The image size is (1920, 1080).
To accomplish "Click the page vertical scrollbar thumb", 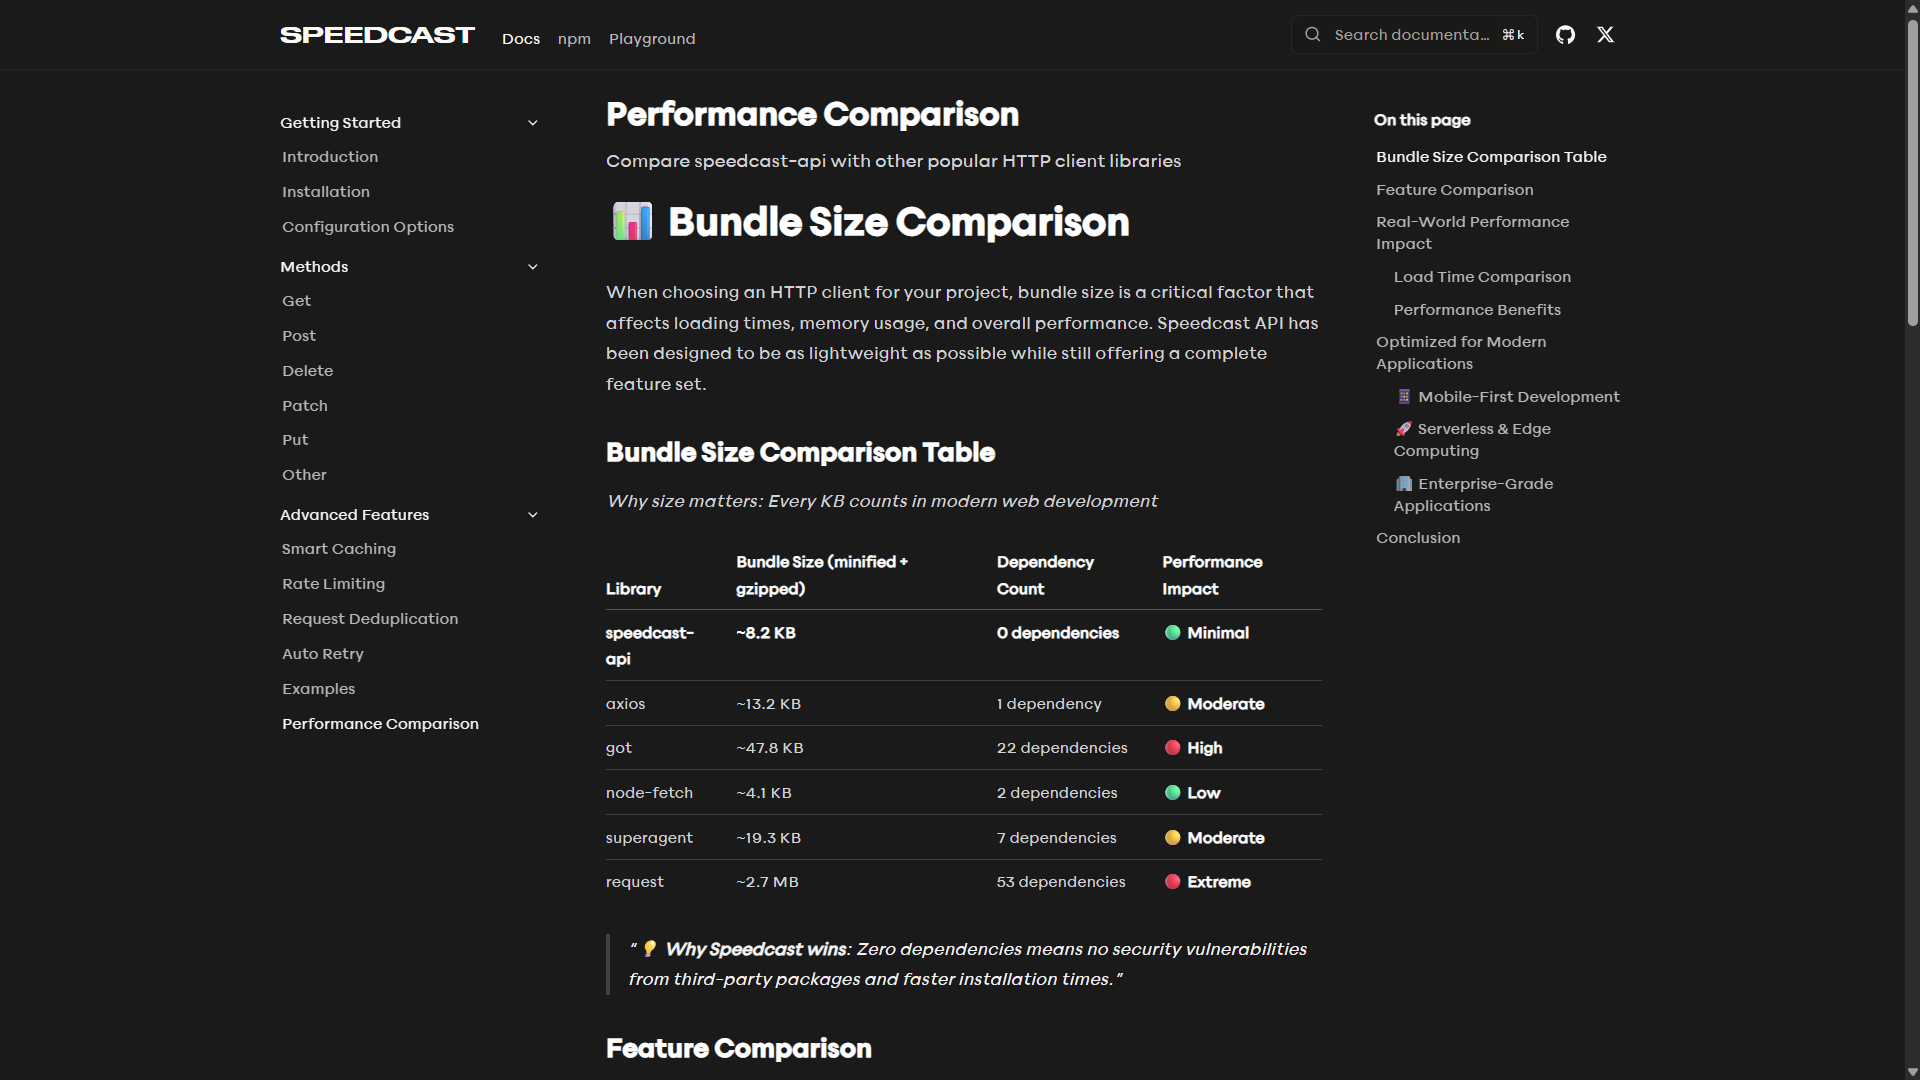I will 1912,170.
